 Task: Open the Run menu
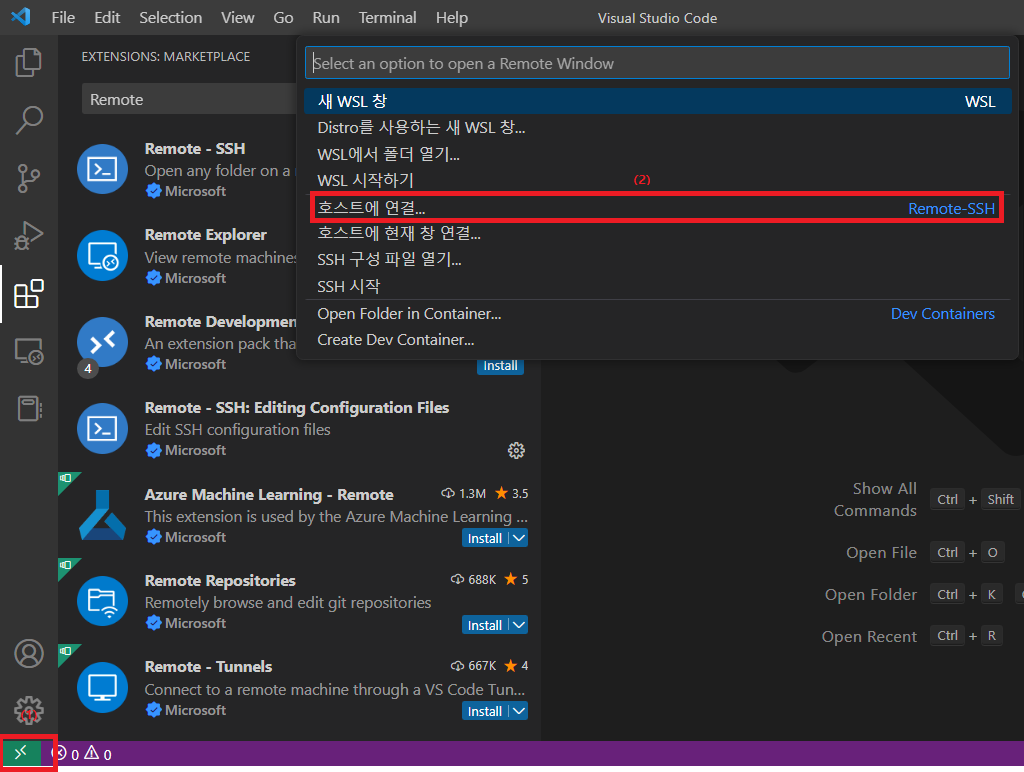click(326, 18)
